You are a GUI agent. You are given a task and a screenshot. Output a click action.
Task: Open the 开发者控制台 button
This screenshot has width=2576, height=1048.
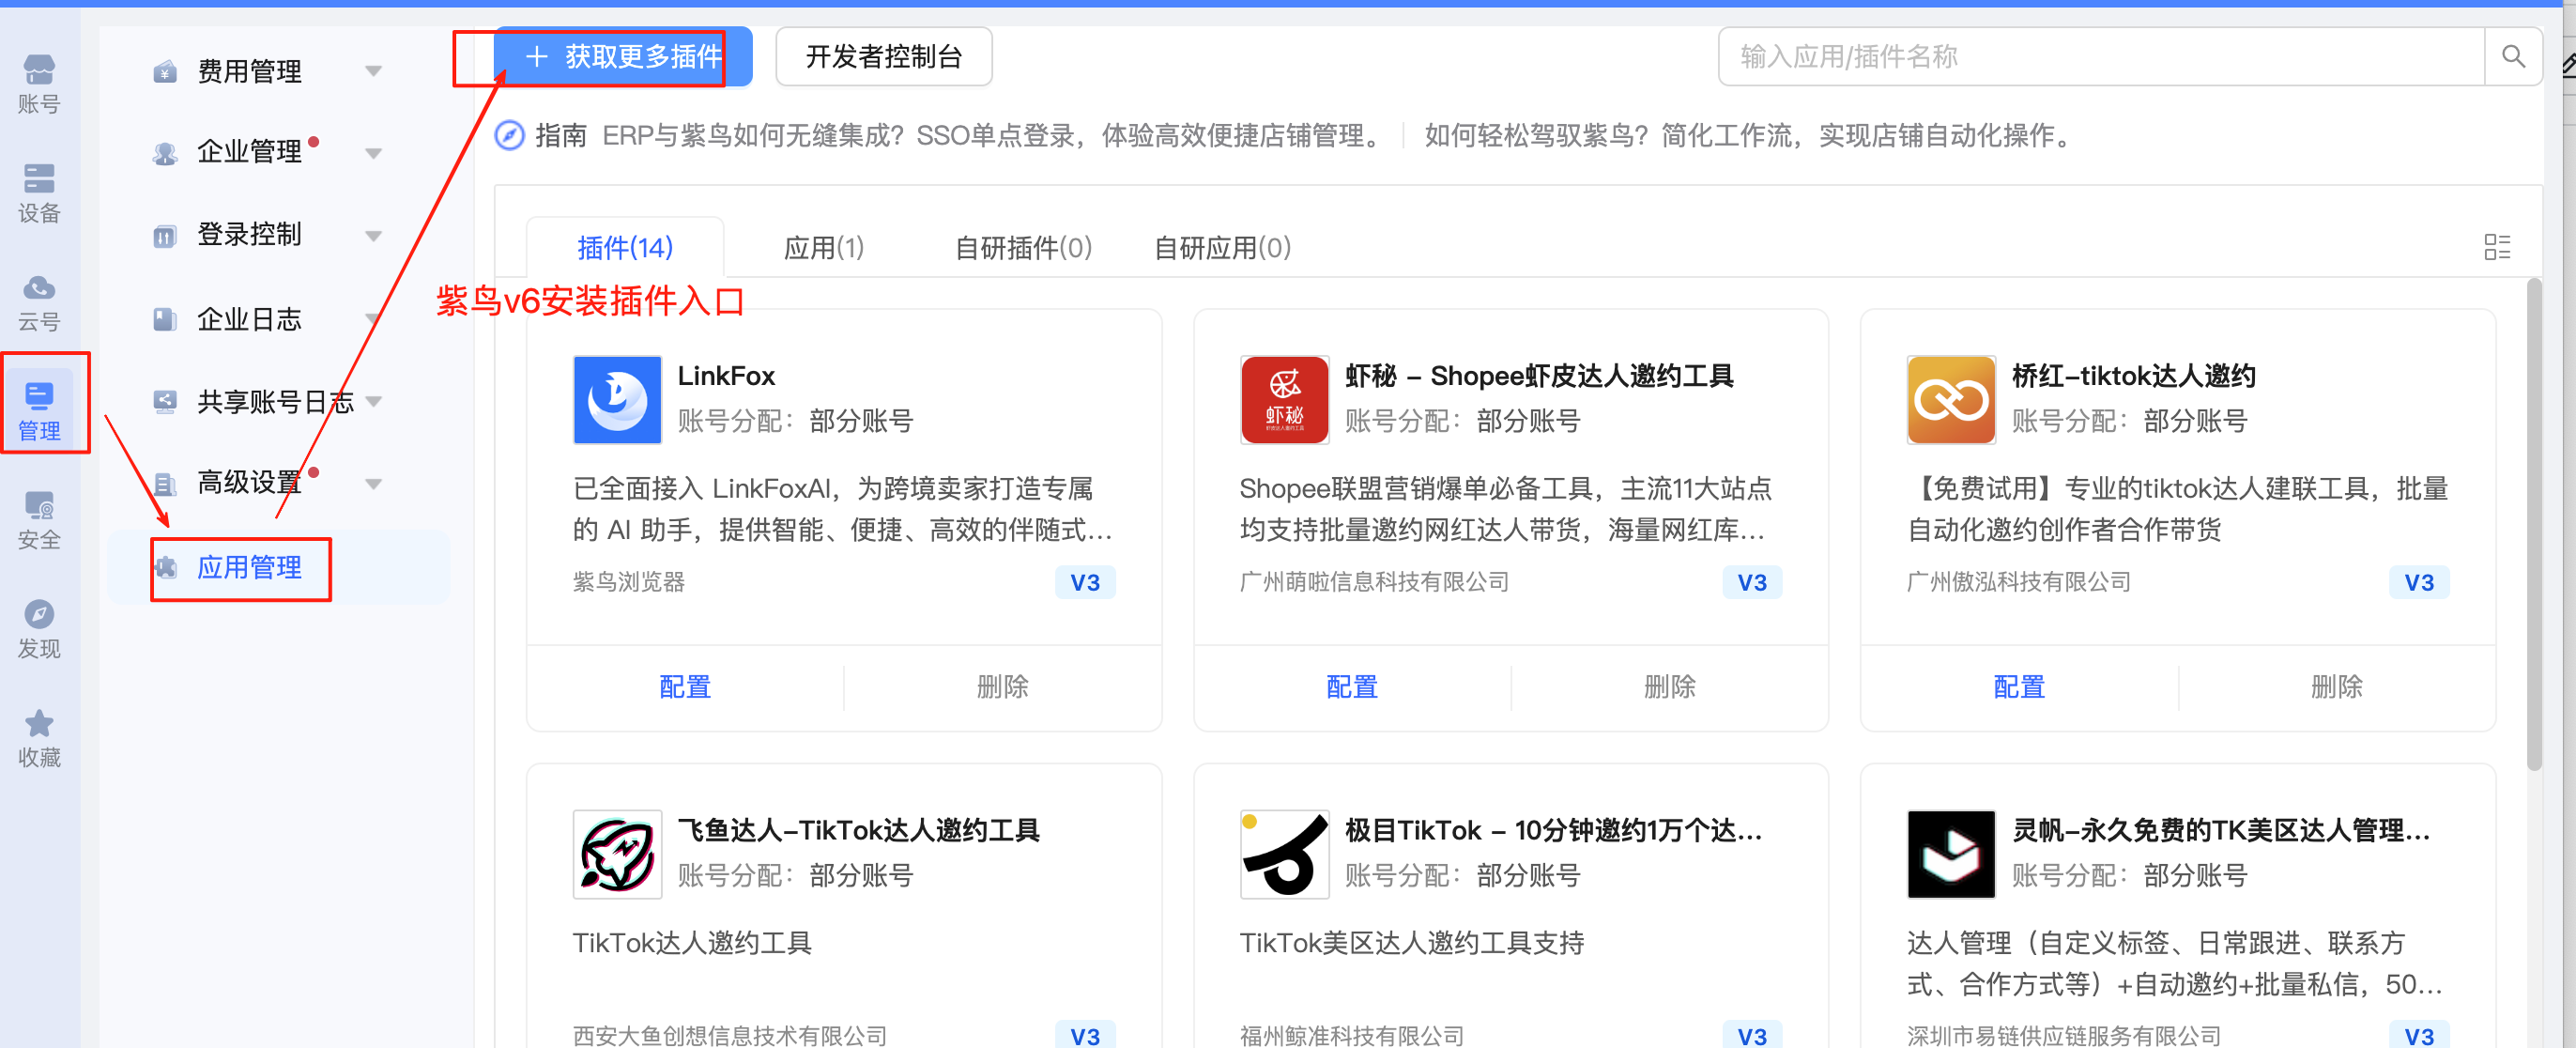click(883, 57)
